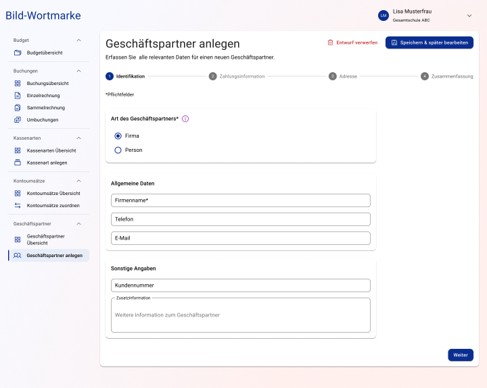This screenshot has height=388, width=487.
Task: Collapse the Kassenarten section
Action: pos(79,138)
